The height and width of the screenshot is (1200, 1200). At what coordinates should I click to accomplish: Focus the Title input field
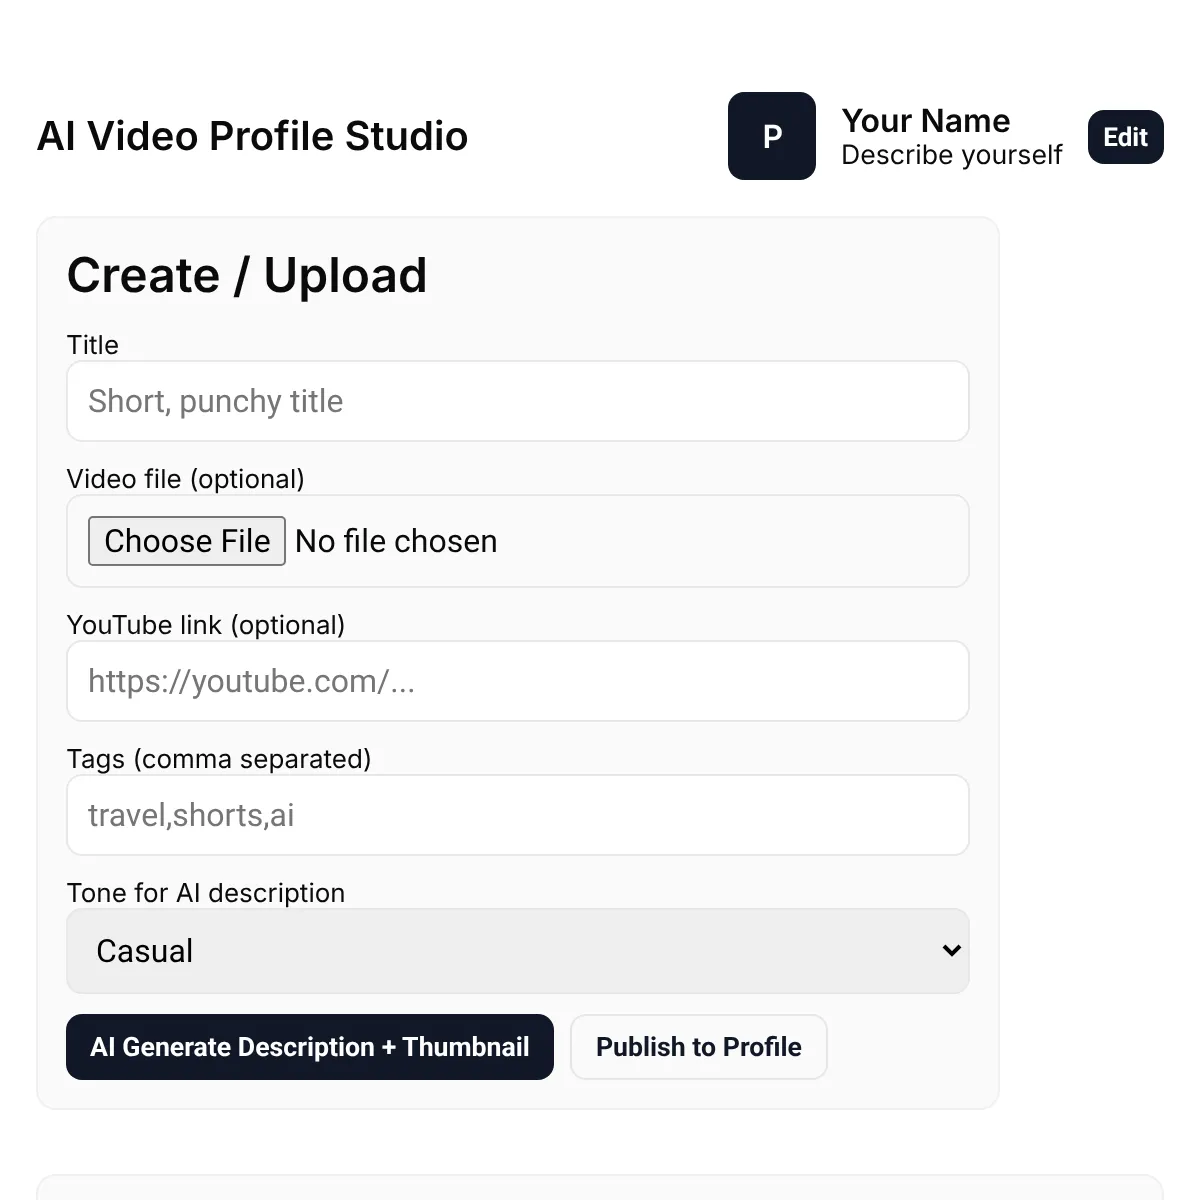(x=518, y=401)
